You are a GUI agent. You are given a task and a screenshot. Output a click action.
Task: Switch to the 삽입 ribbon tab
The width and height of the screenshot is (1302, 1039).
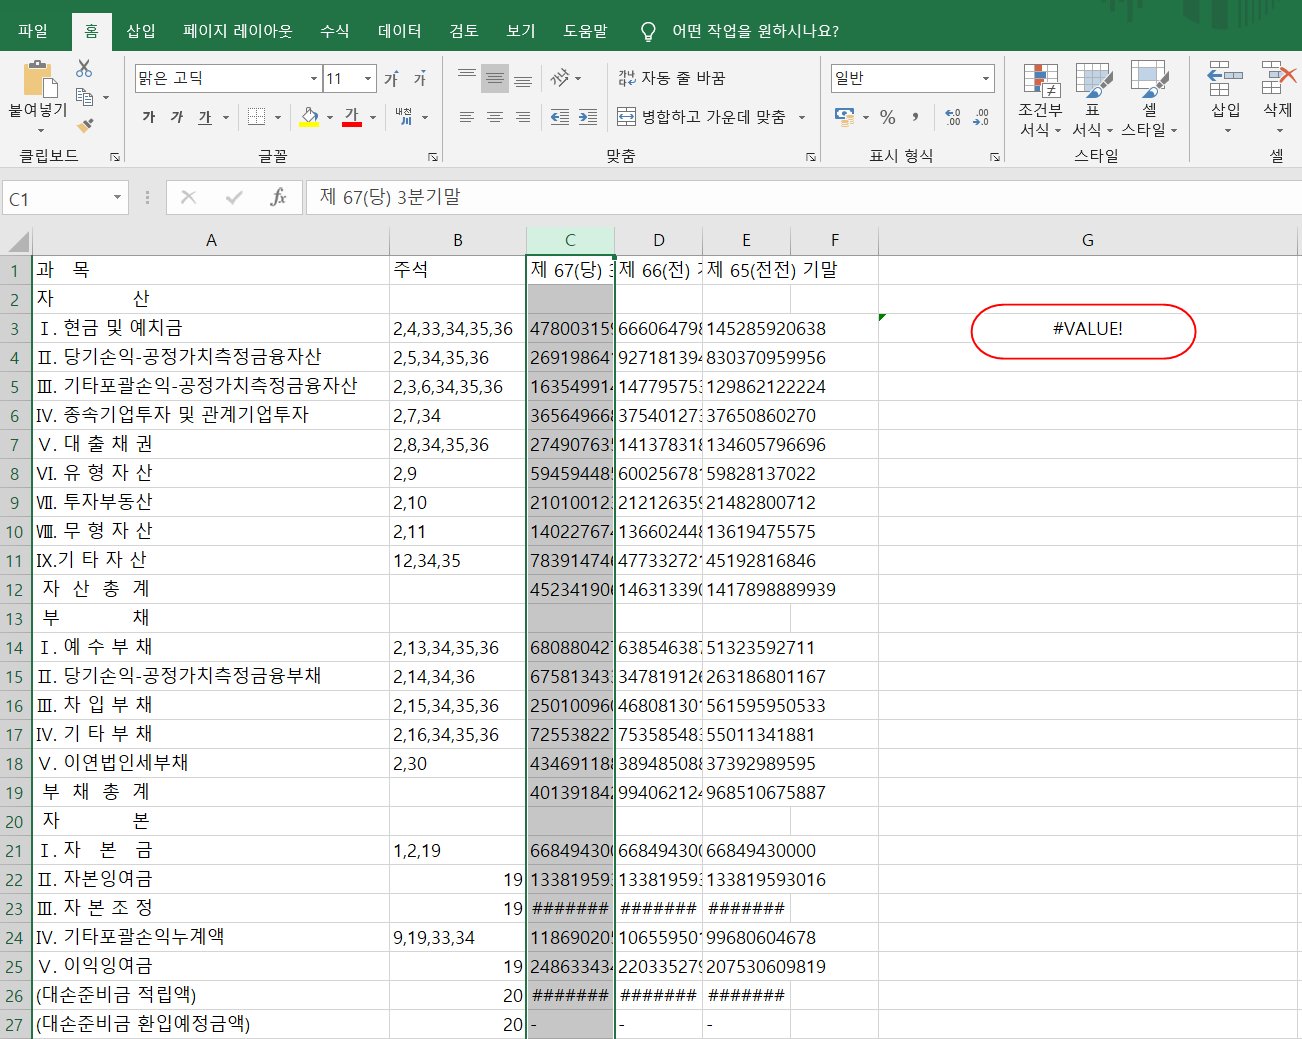141,31
